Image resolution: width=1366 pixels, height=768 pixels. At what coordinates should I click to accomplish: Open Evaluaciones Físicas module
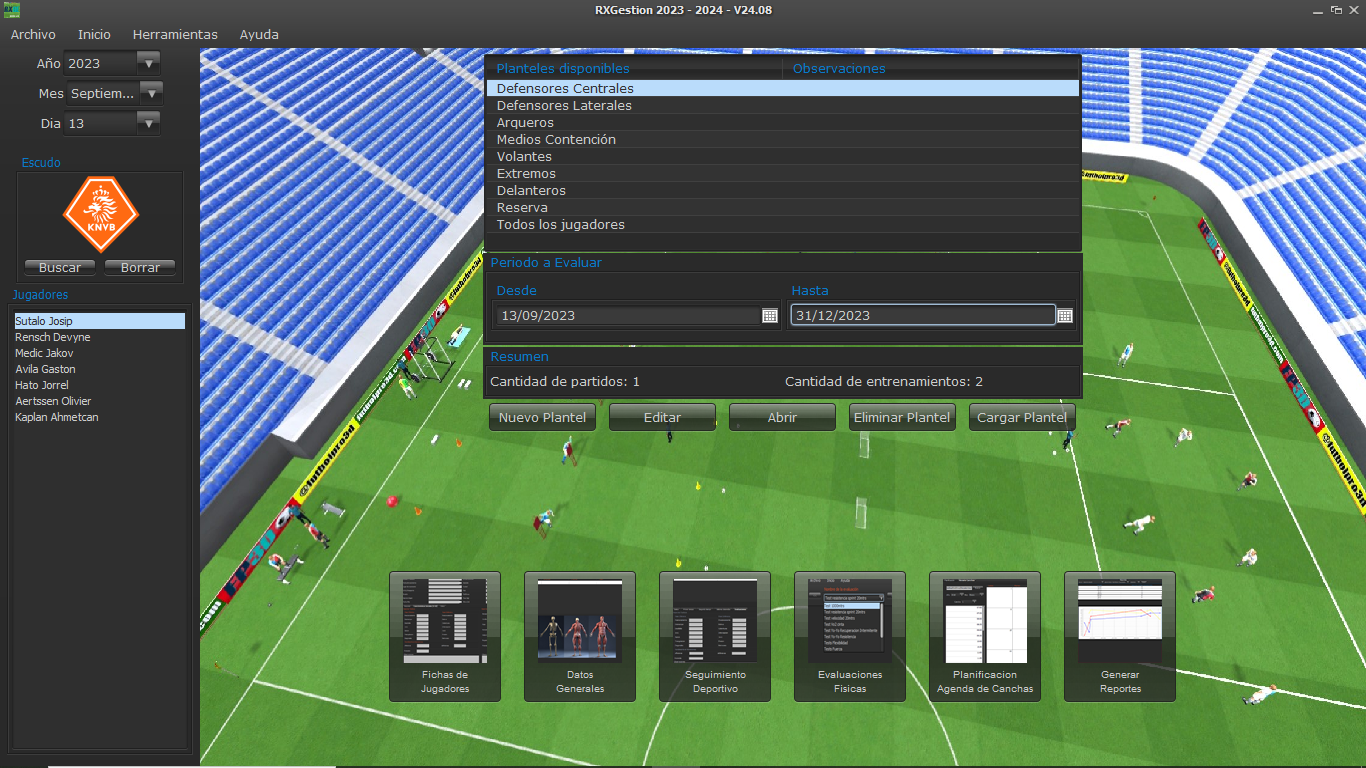point(850,636)
